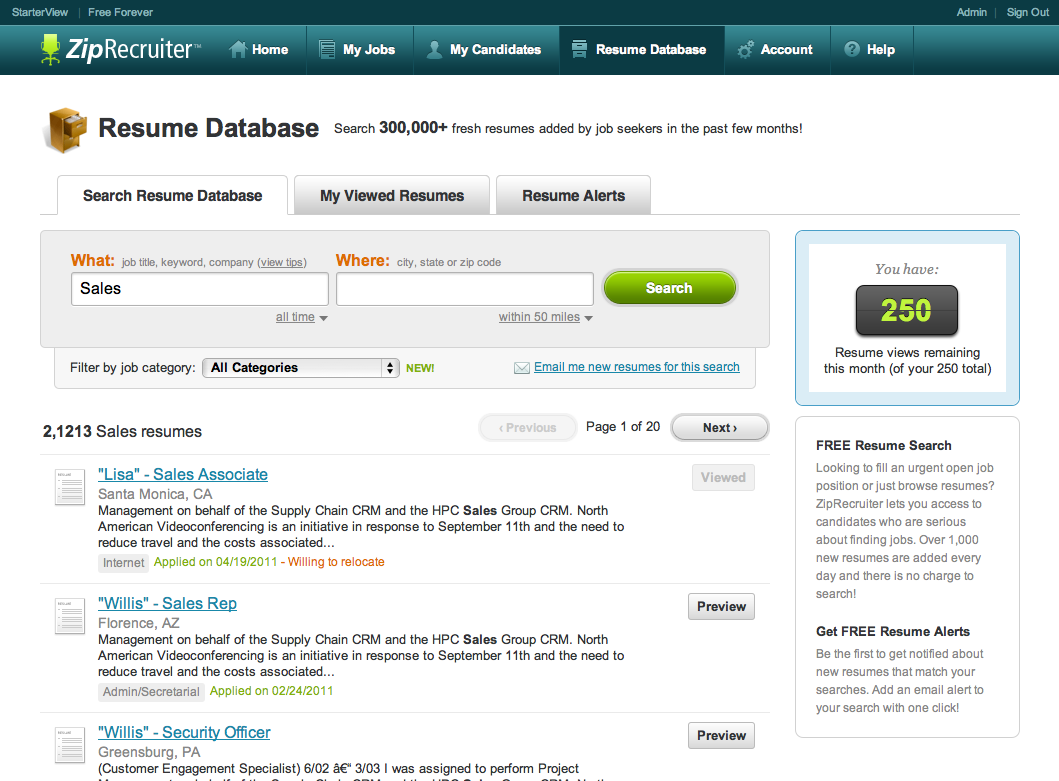The image size is (1059, 781).
Task: Click the filing cabinet Resume Database icon
Action: [64, 129]
